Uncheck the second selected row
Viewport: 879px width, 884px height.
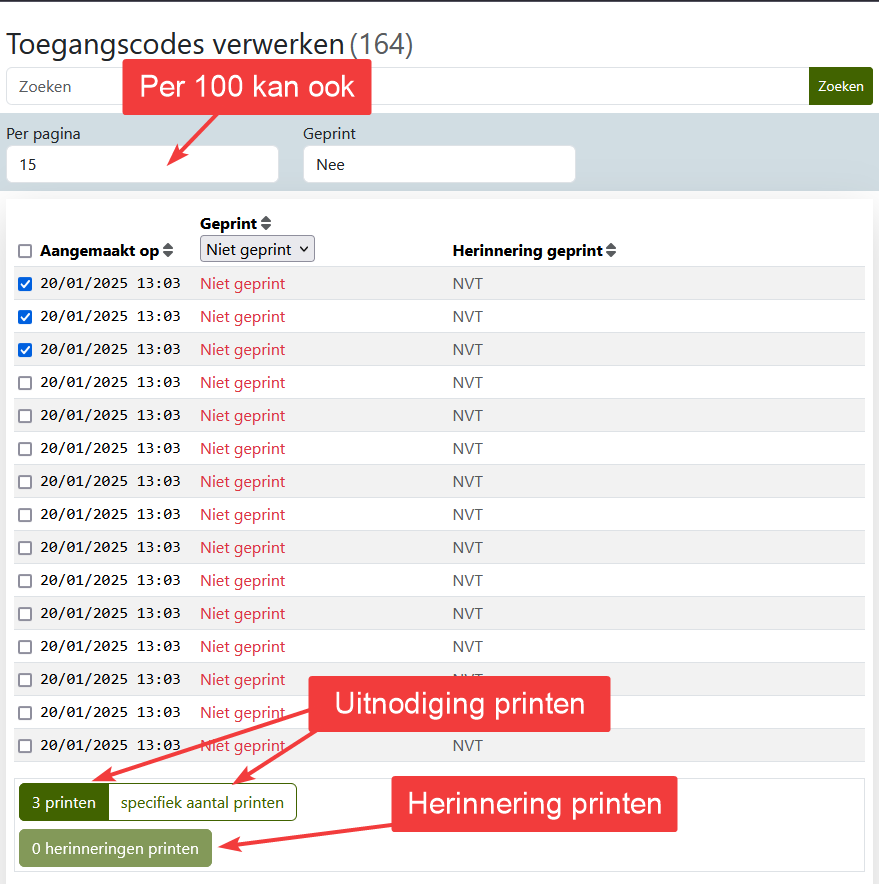pyautogui.click(x=24, y=316)
